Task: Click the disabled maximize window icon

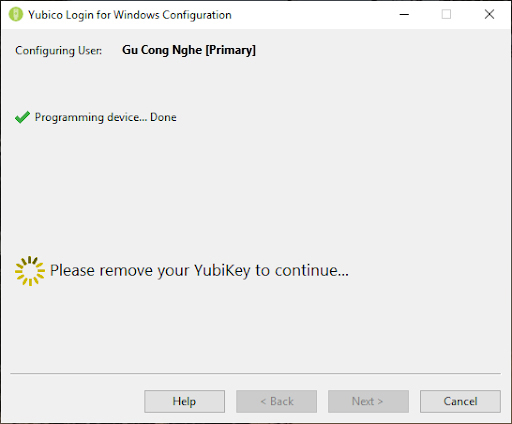Action: (446, 14)
